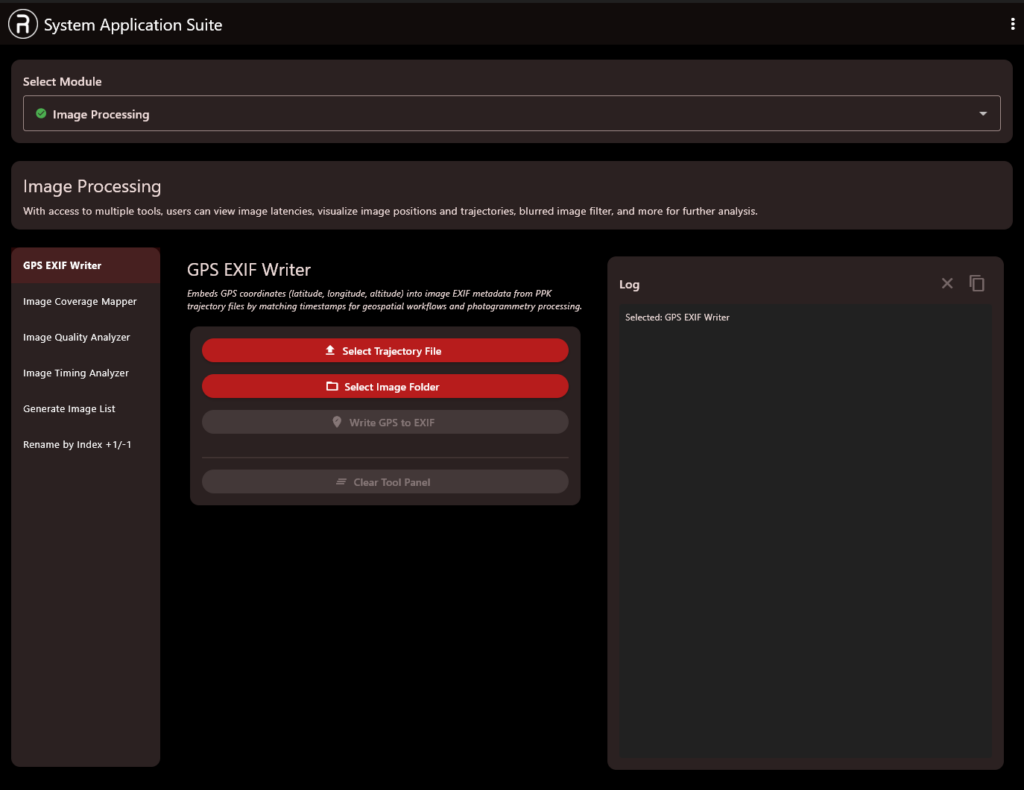Expand the Select Module dropdown arrow

point(983,114)
